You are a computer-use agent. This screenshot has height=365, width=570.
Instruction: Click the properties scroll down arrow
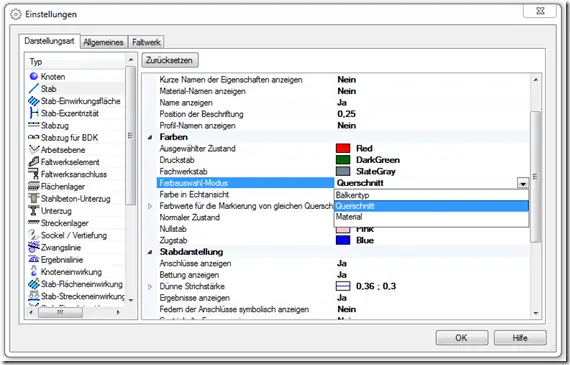pos(535,313)
